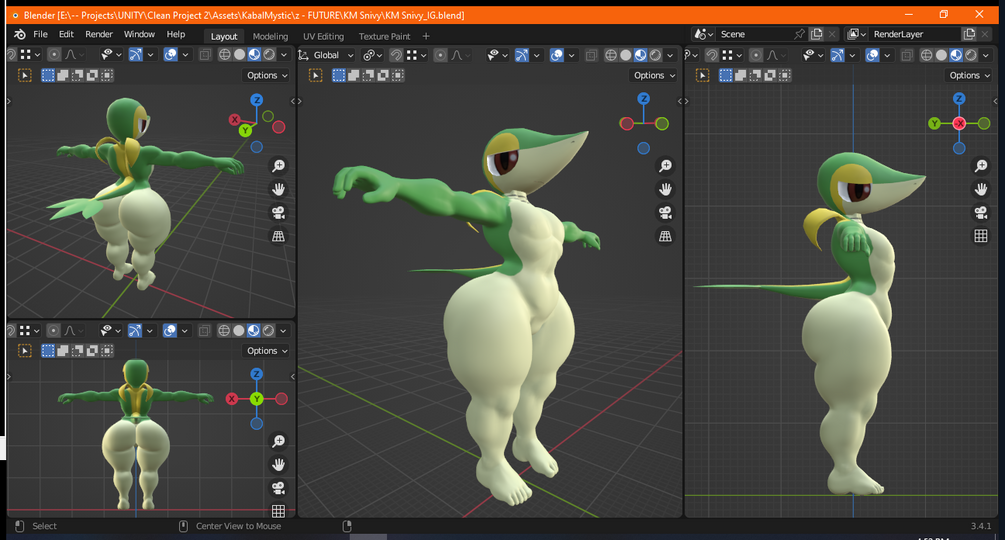Toggle camera view icon in top-left viewport
1005x540 pixels.
[278, 213]
